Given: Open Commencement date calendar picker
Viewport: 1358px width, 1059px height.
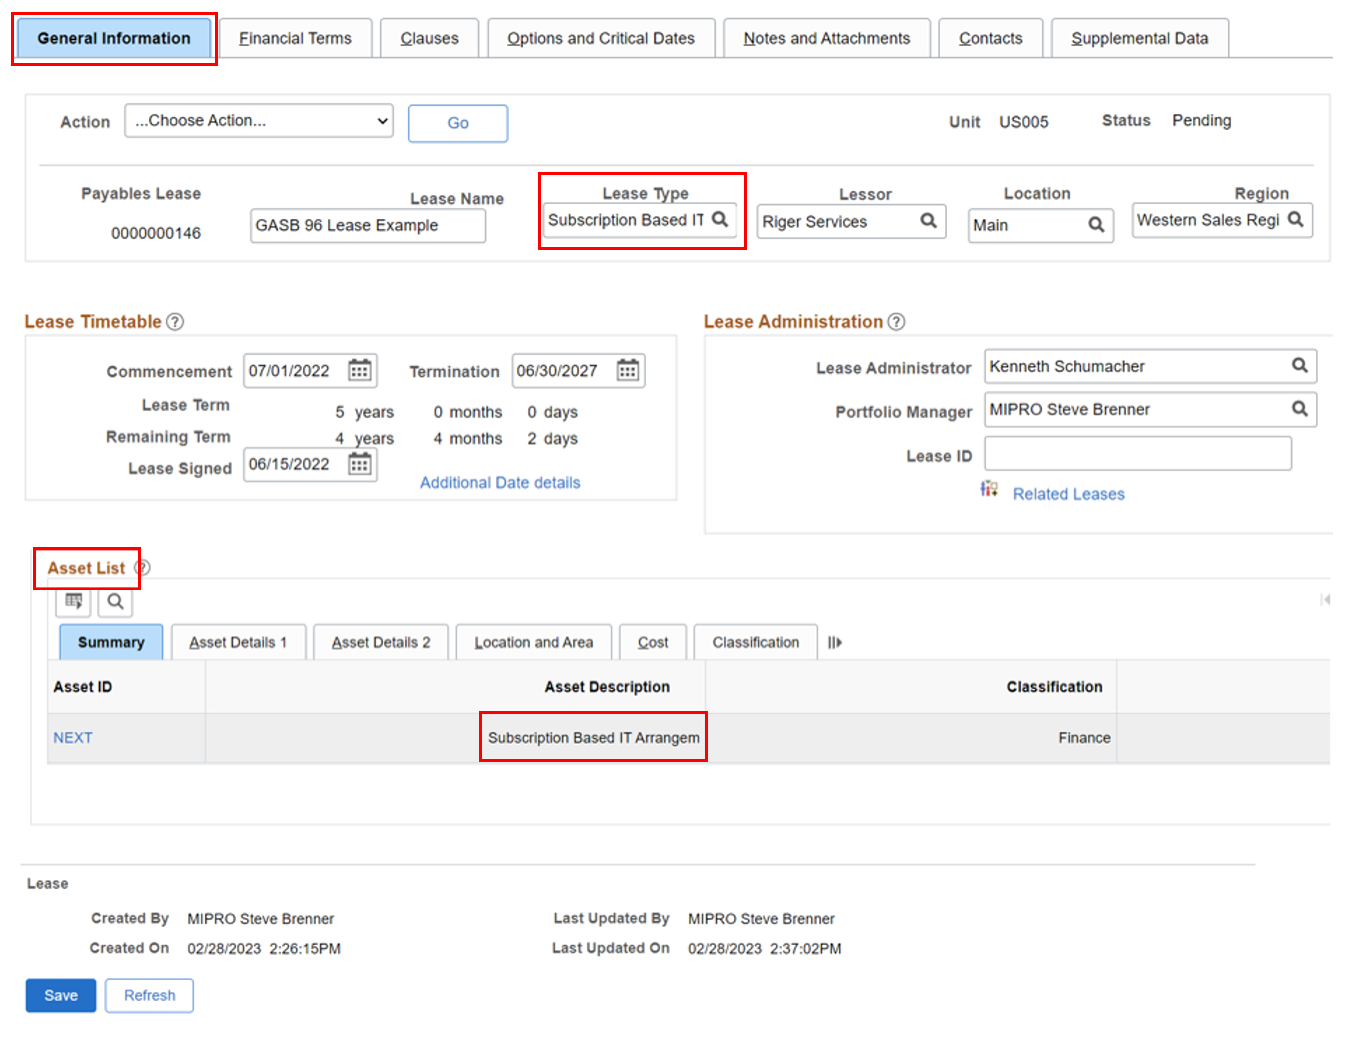Looking at the screenshot, I should coord(360,371).
